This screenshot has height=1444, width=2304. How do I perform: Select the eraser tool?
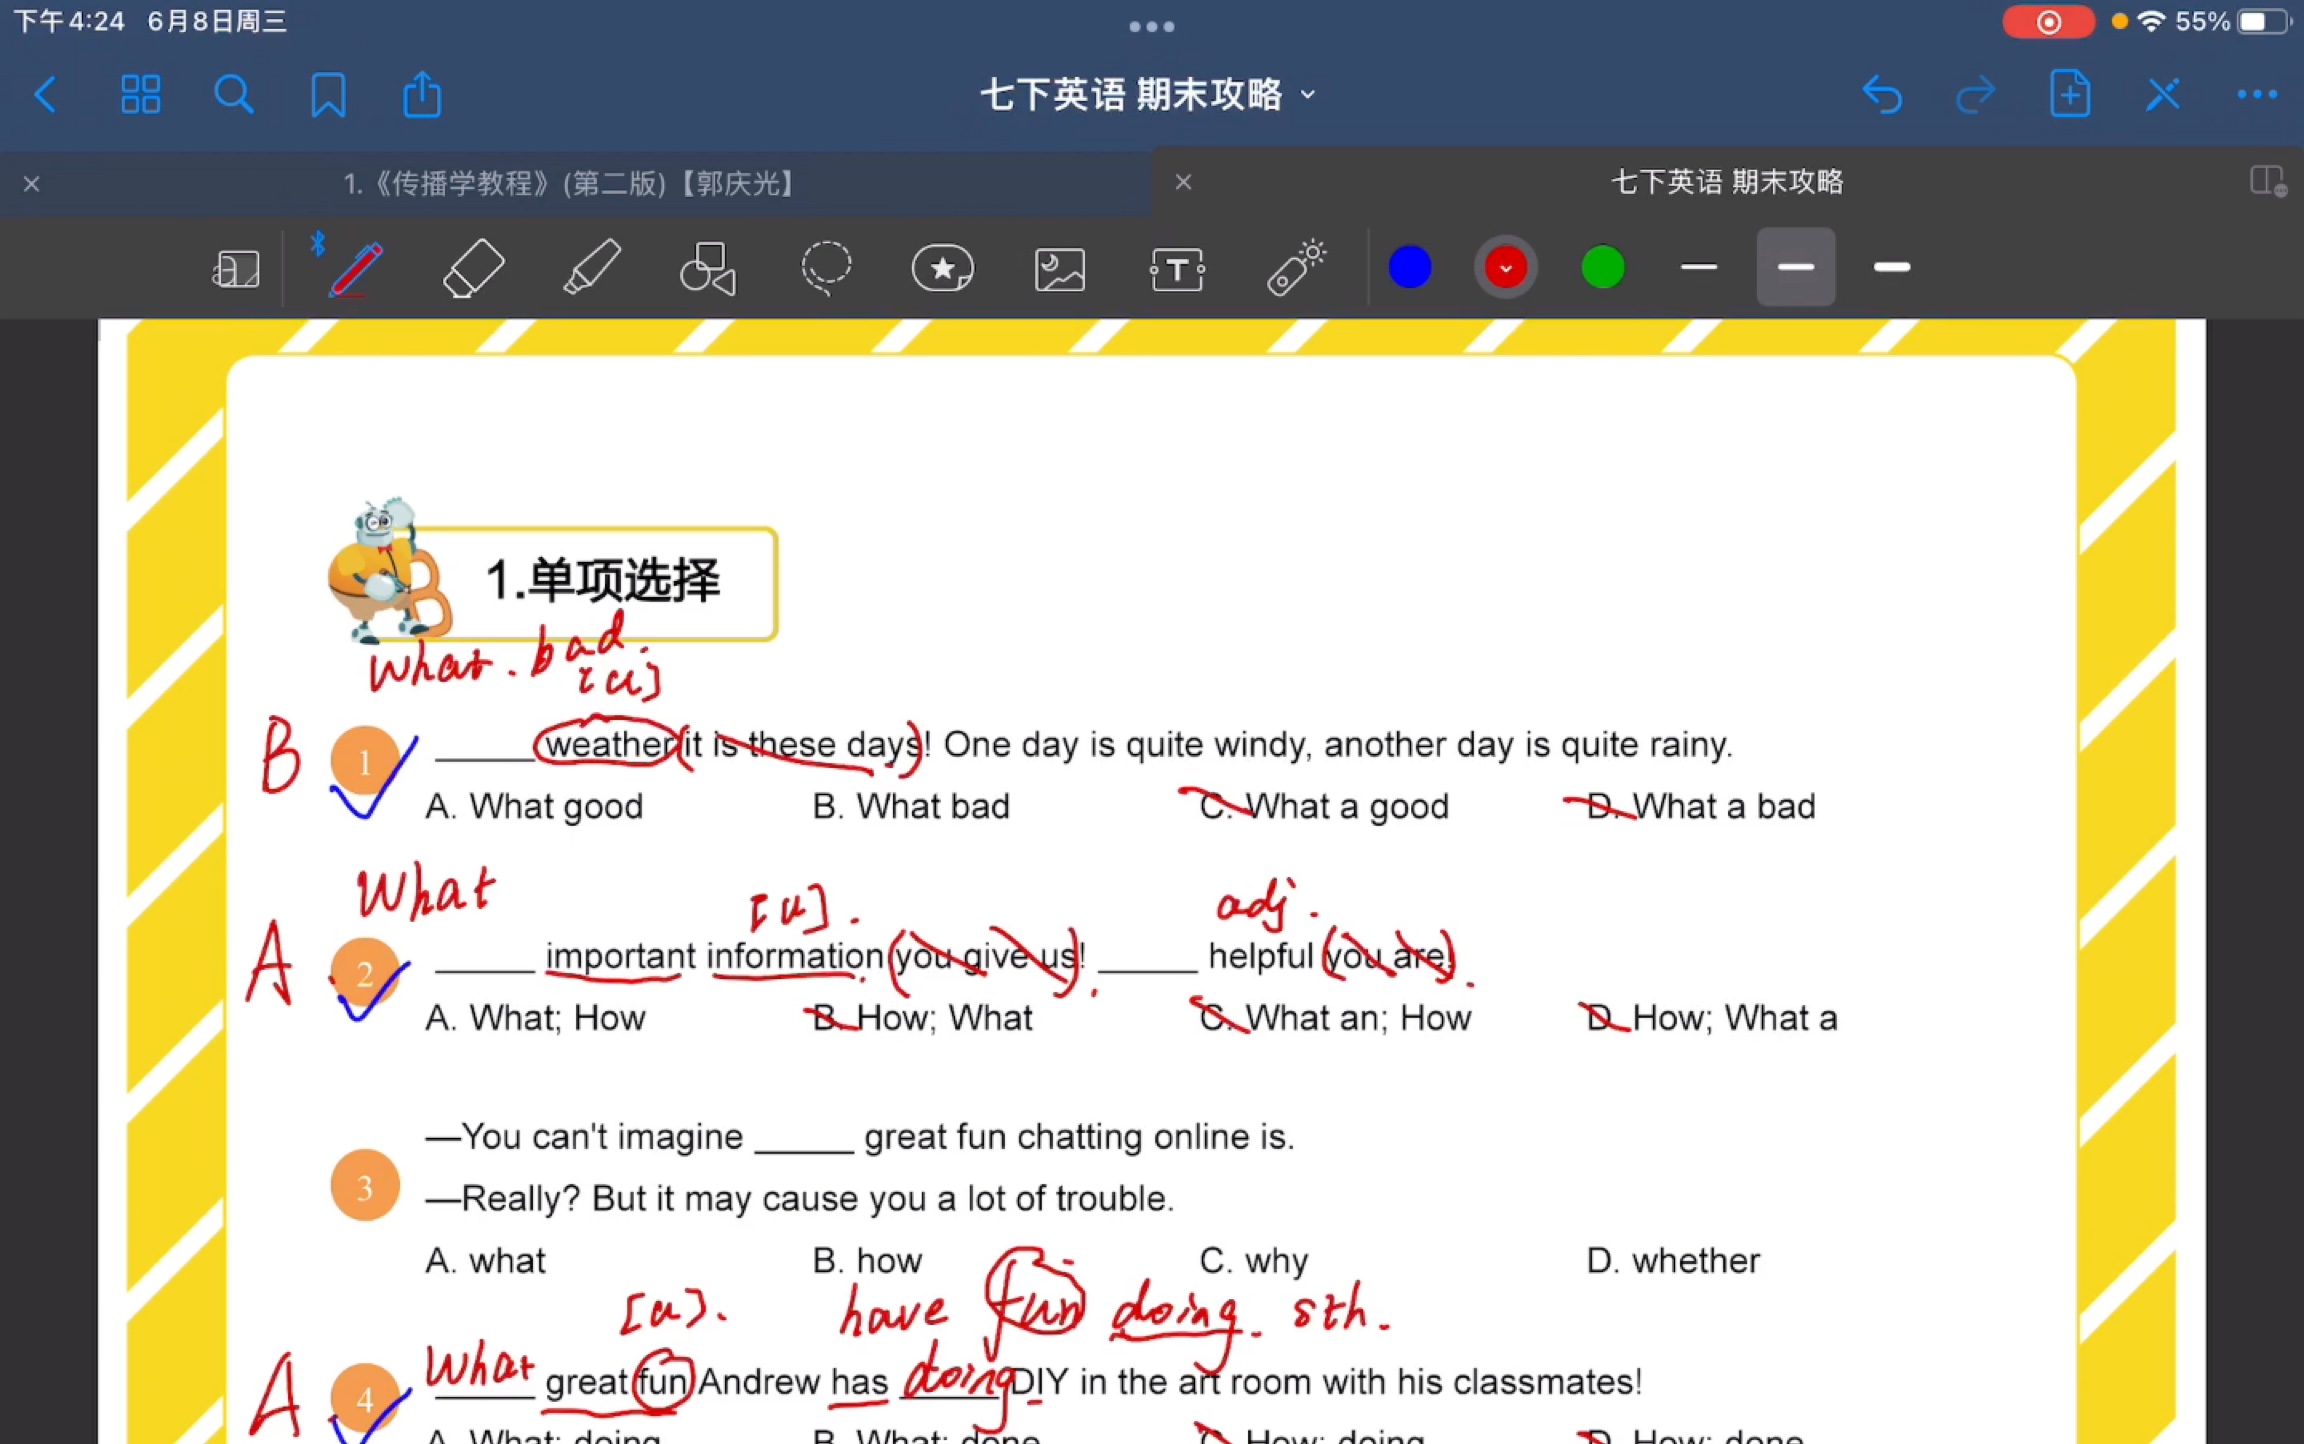tap(474, 266)
